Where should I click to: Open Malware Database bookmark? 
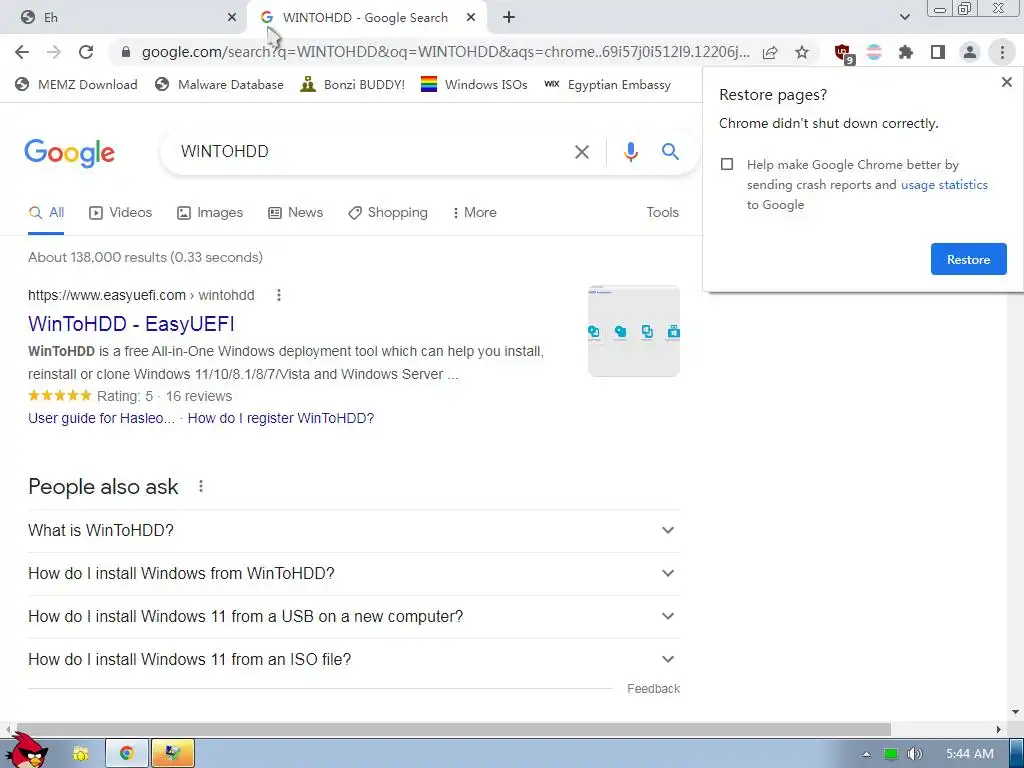click(219, 85)
